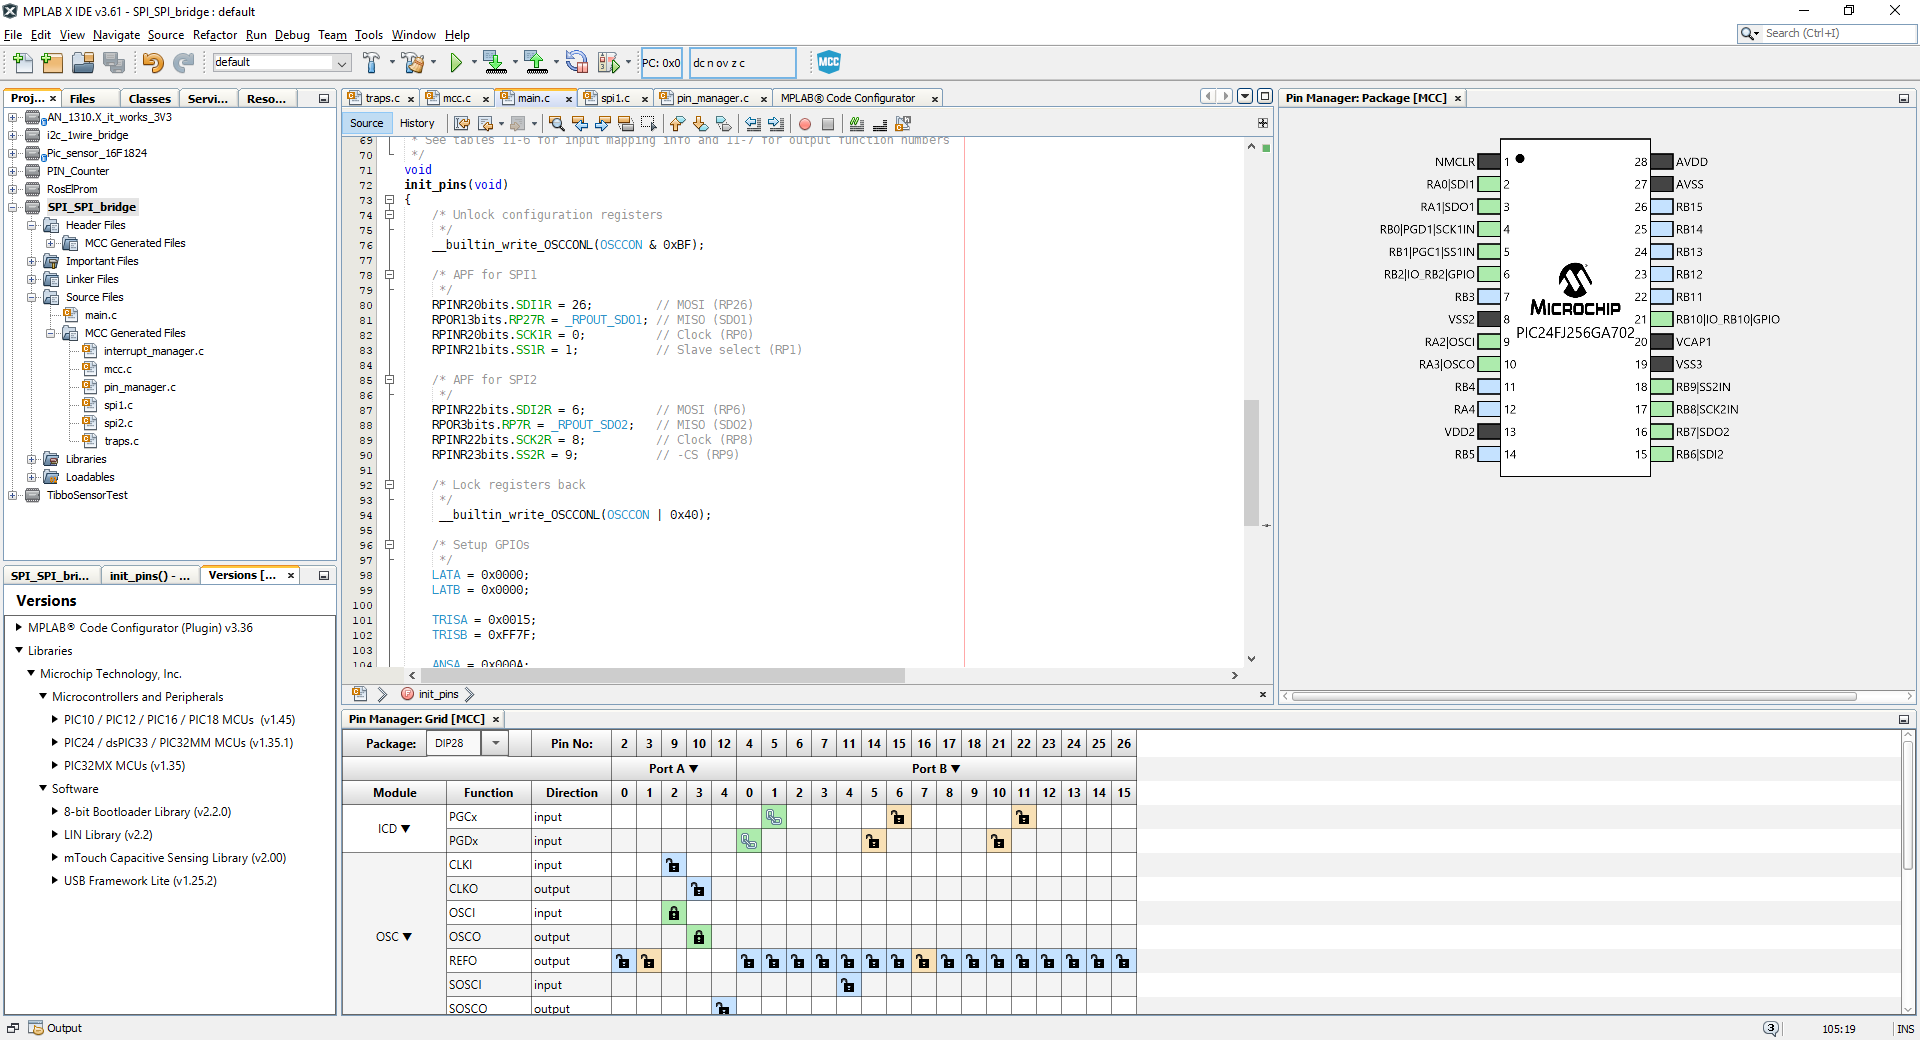Switch to the spi1.c editor tab
The height and width of the screenshot is (1040, 1920).
pyautogui.click(x=615, y=98)
